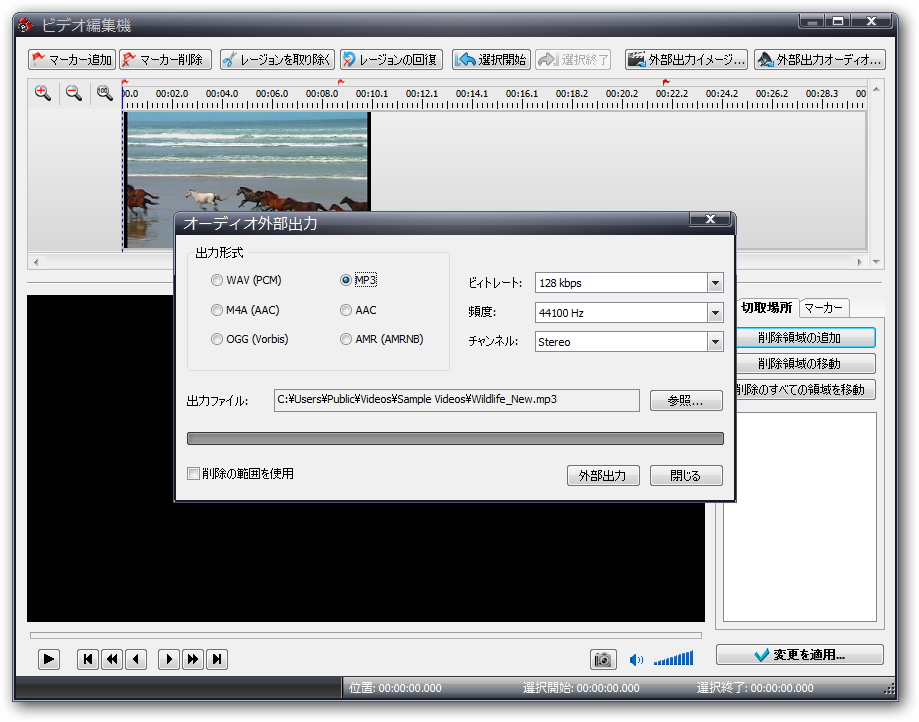Select AAC output format
This screenshot has width=919, height=722.
[x=358, y=310]
